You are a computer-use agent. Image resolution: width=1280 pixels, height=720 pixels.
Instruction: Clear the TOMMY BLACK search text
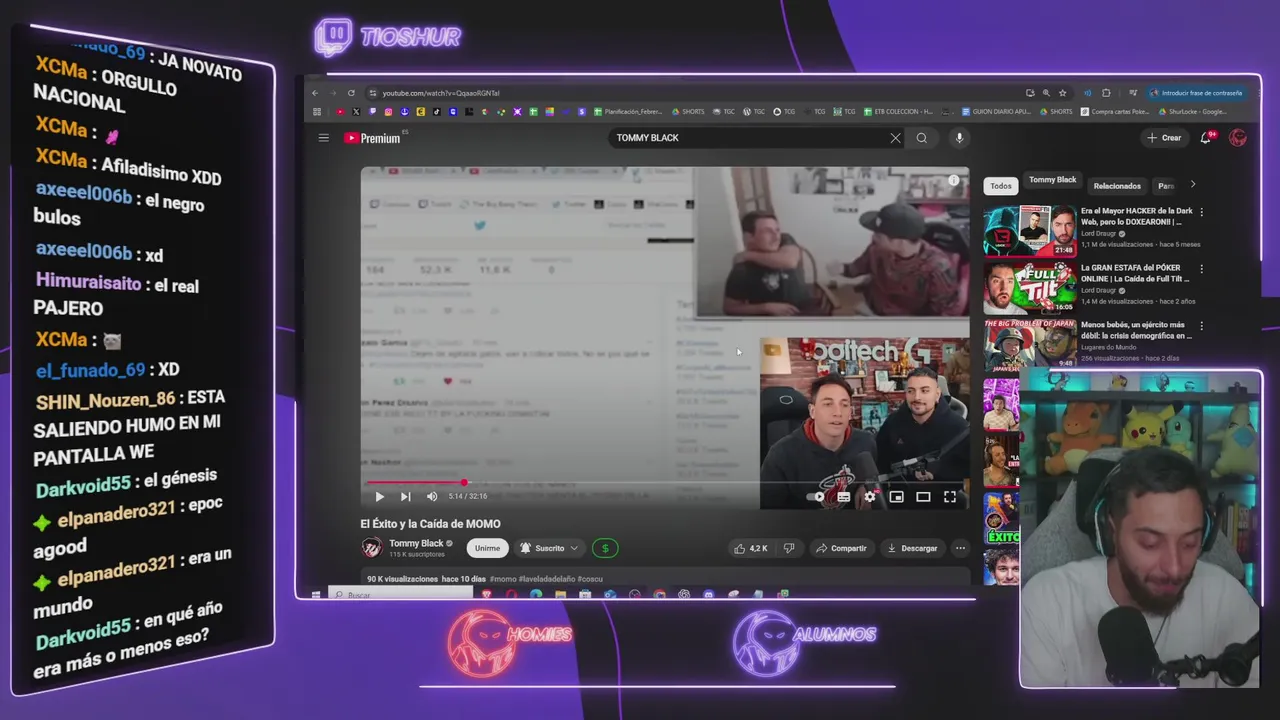point(895,138)
